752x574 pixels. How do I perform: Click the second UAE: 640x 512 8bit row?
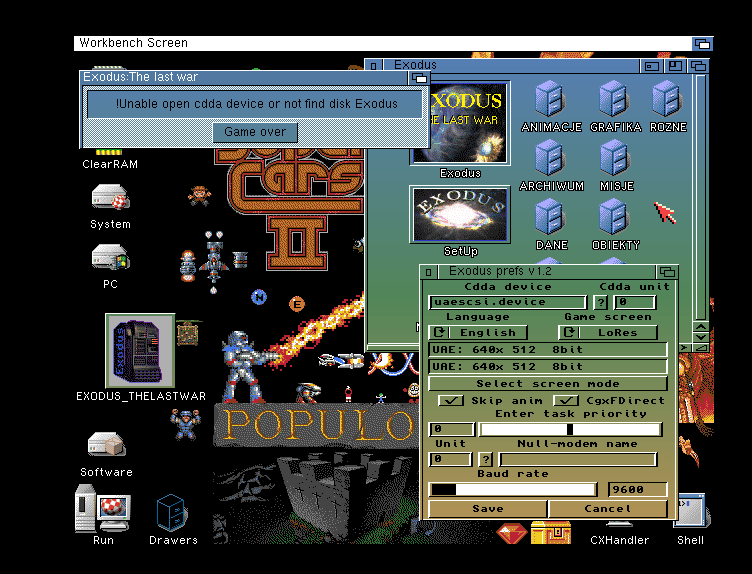pyautogui.click(x=547, y=366)
